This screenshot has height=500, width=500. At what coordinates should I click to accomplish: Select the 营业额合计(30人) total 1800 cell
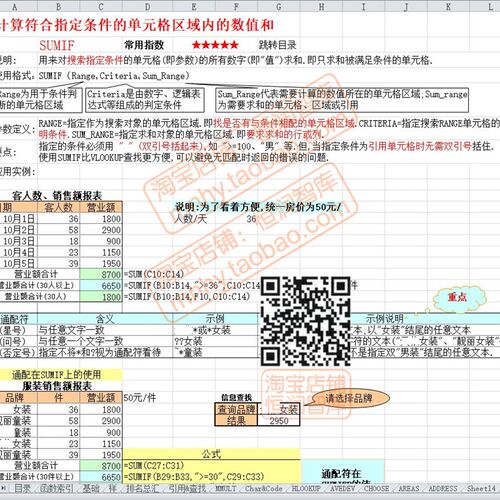pos(101,297)
